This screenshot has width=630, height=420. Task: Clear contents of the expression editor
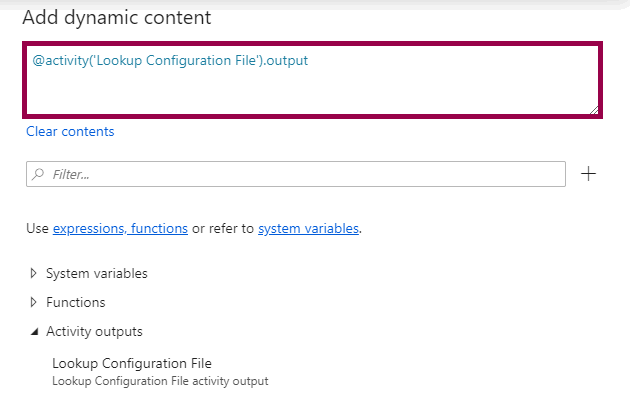(70, 131)
